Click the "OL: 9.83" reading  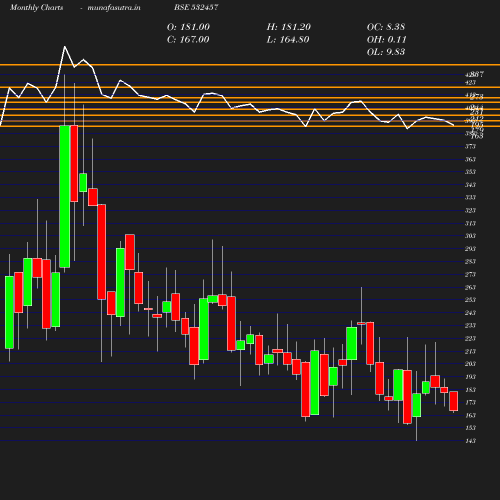click(386, 52)
